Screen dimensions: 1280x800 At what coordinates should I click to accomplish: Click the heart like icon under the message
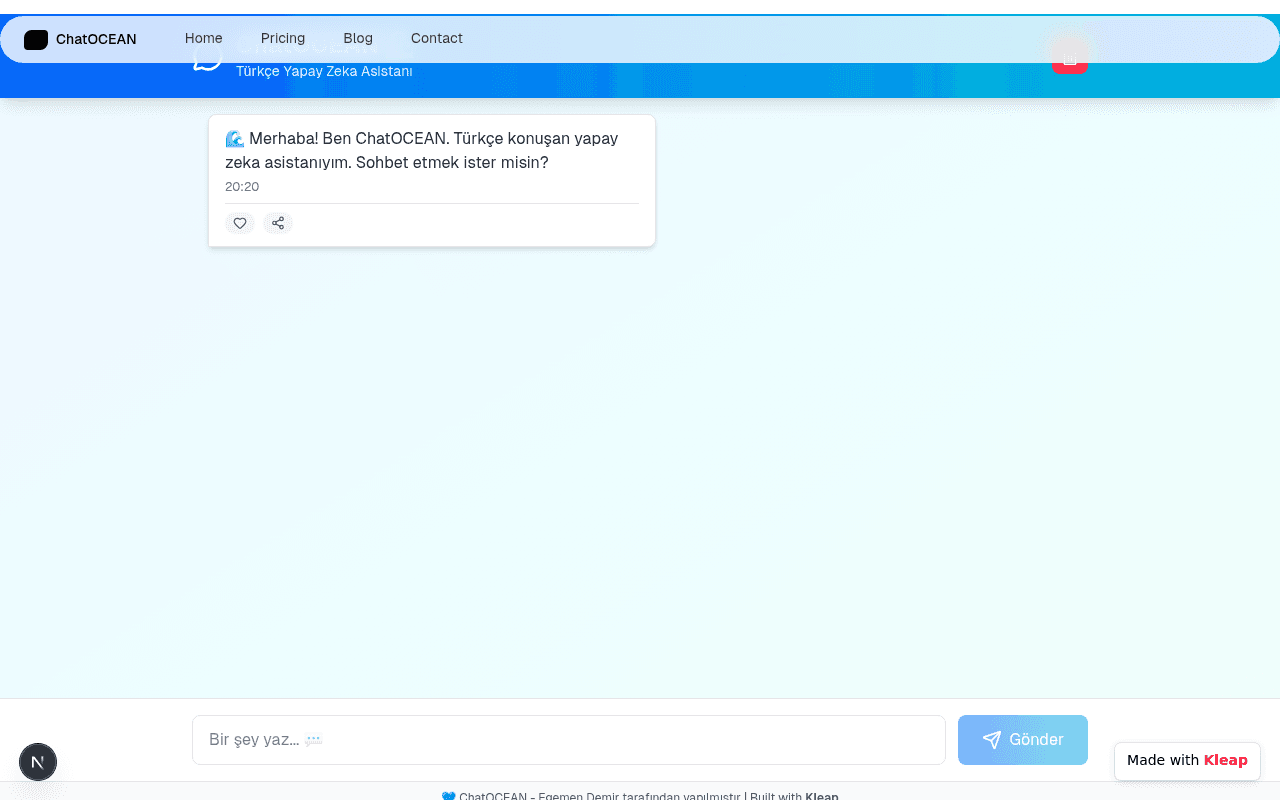pyautogui.click(x=240, y=223)
